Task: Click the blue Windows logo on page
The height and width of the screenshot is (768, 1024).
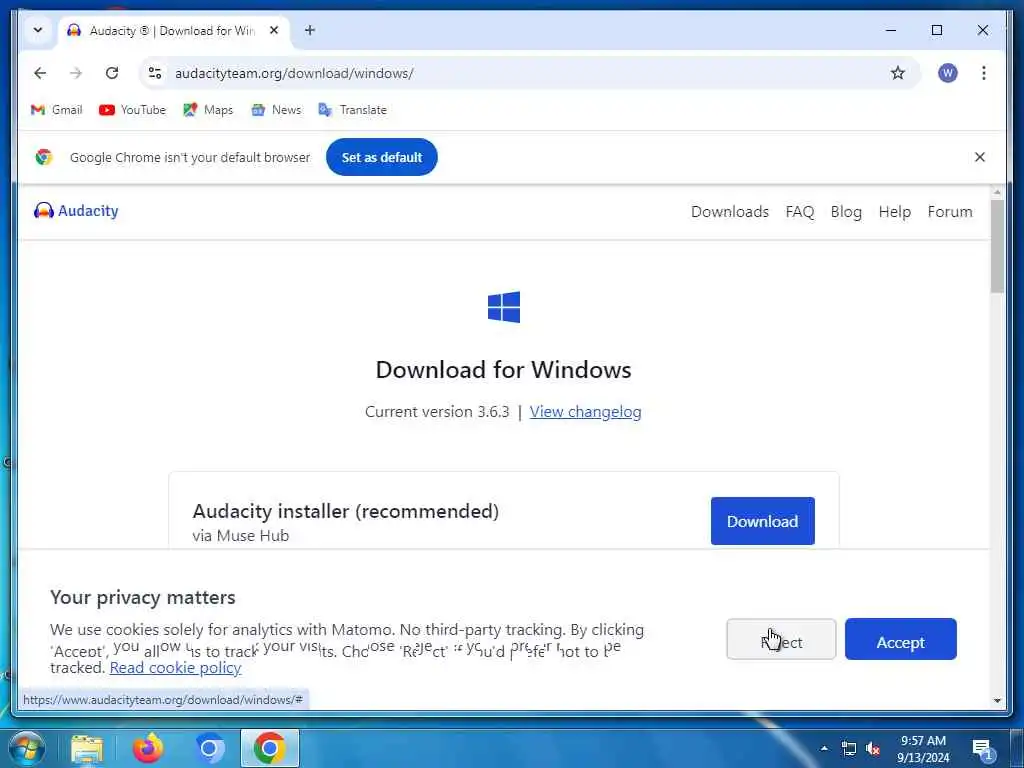Action: click(x=504, y=307)
